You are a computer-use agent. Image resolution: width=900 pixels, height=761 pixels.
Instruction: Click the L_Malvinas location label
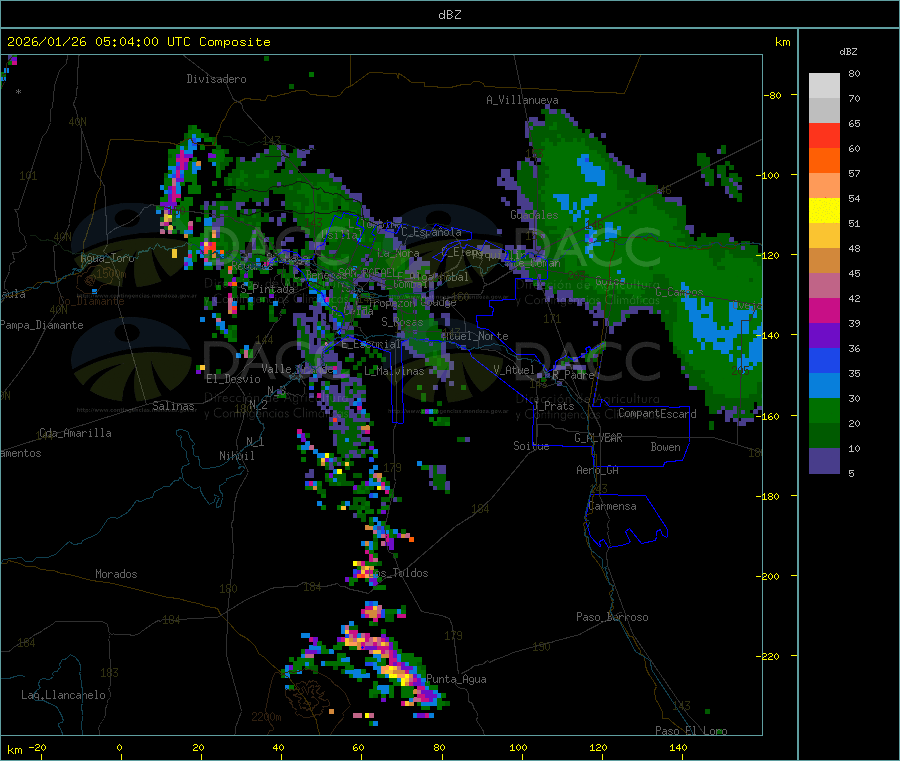pos(394,371)
